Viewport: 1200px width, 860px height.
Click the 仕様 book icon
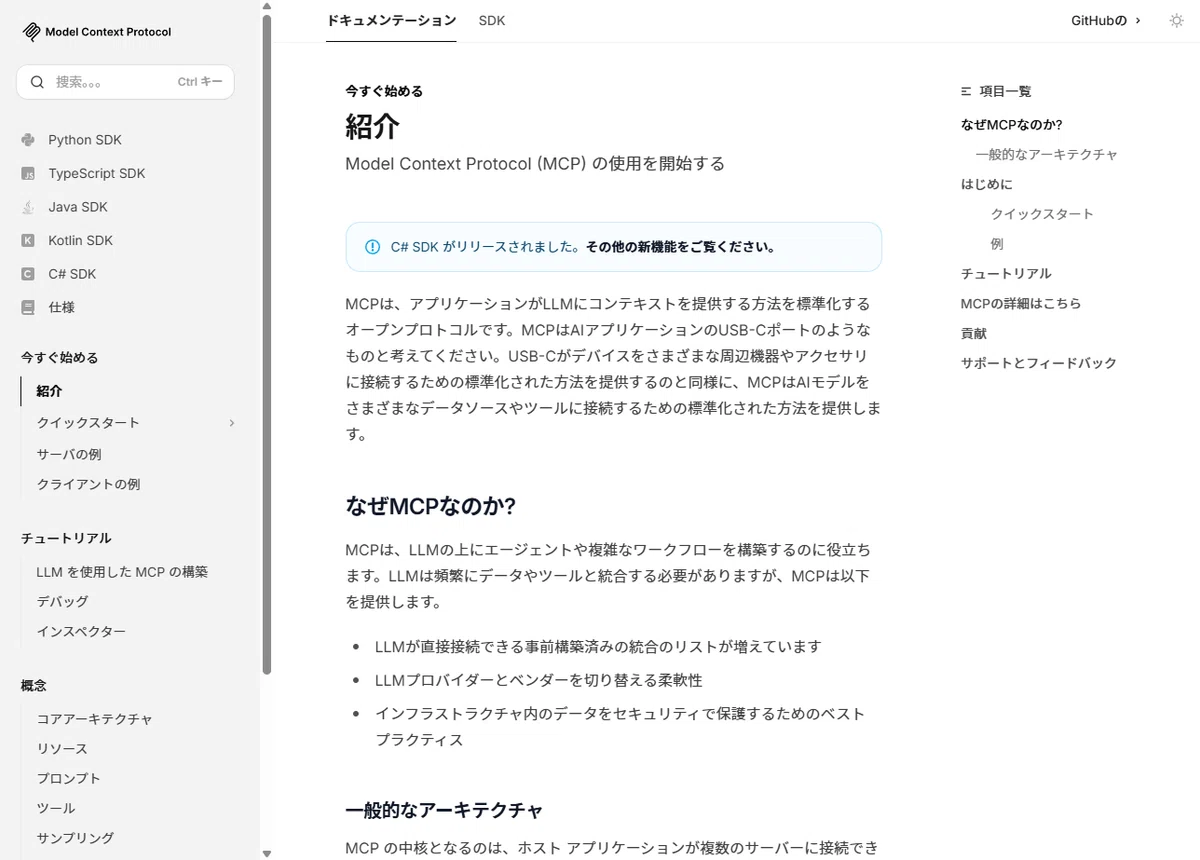pyautogui.click(x=28, y=308)
